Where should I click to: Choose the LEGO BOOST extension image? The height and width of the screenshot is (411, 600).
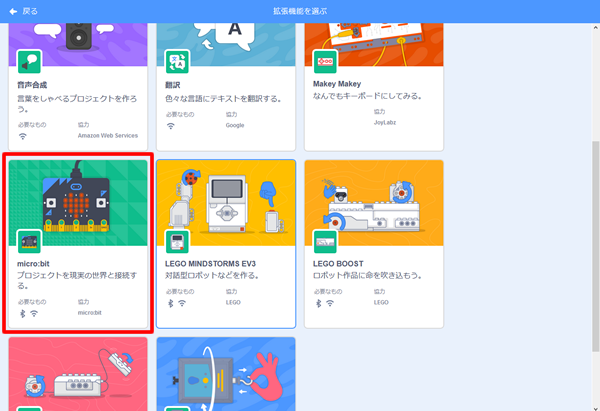374,203
